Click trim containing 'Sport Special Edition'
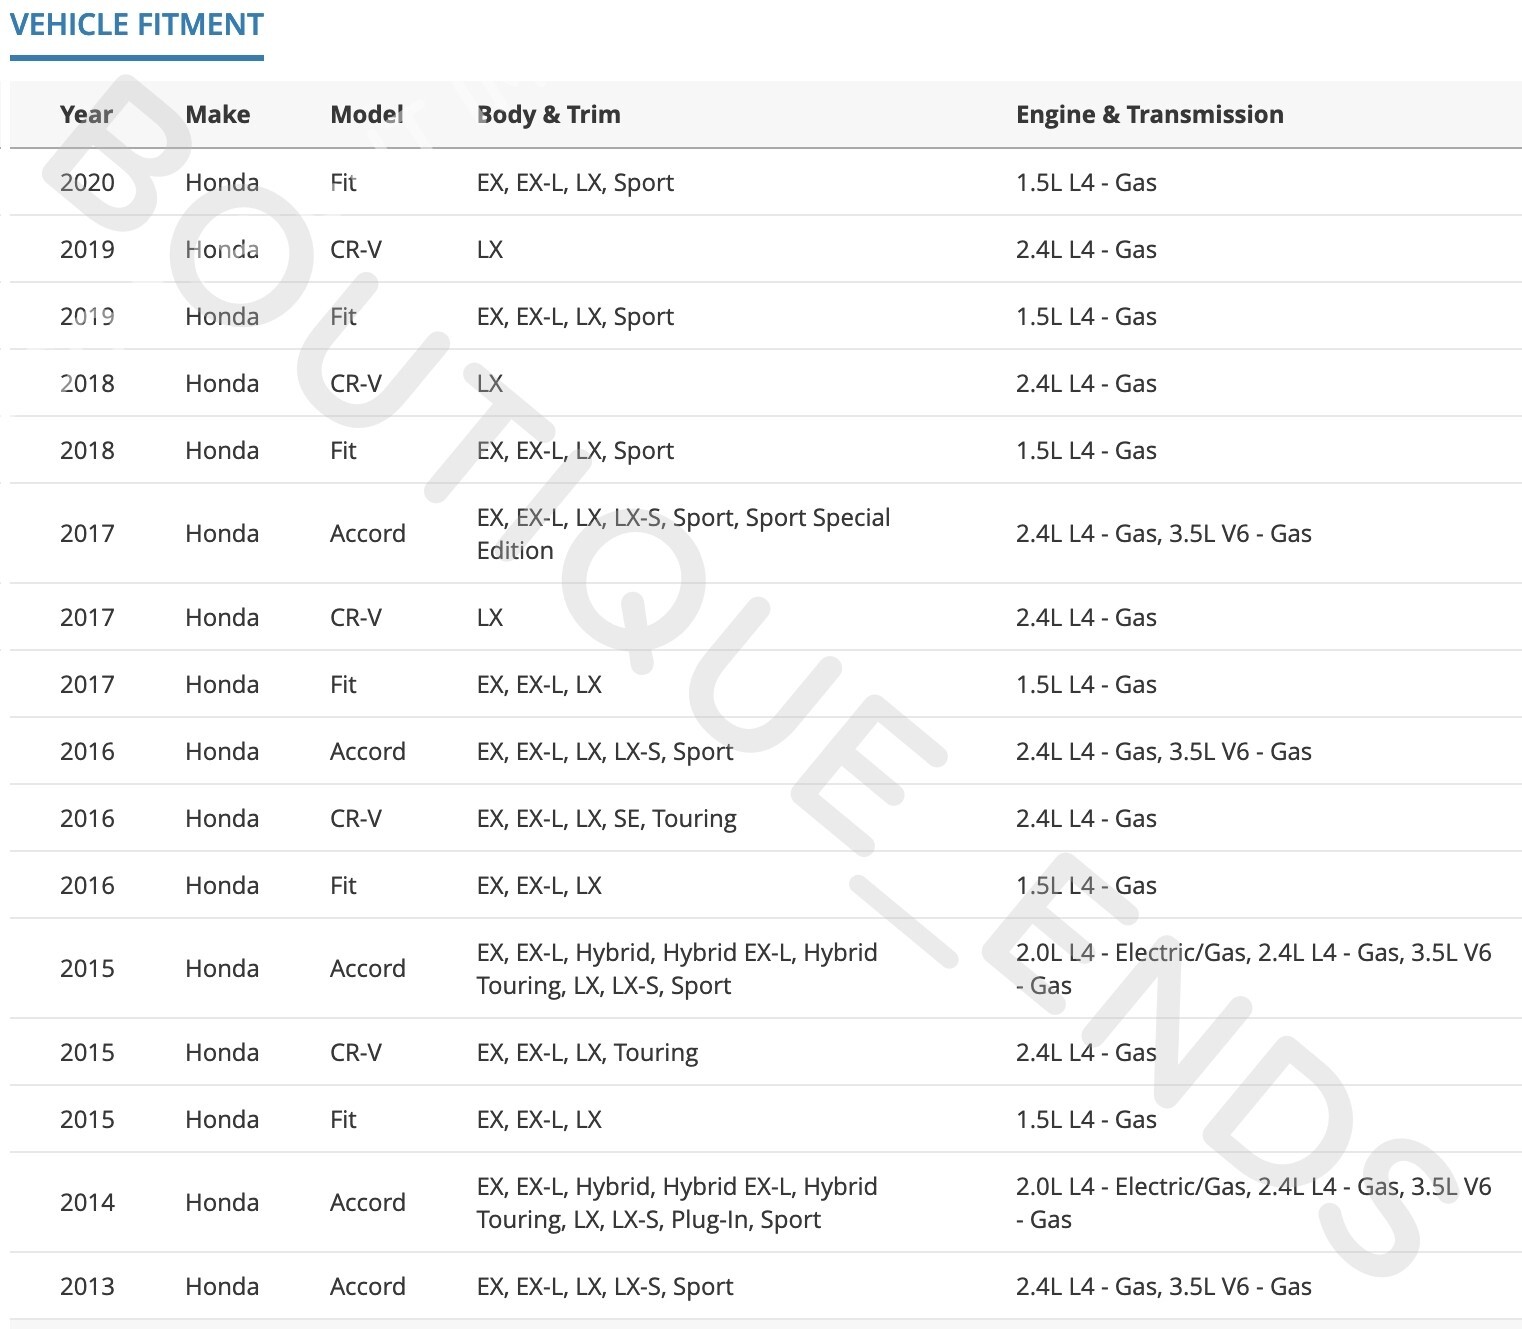The image size is (1522, 1329). pos(683,534)
